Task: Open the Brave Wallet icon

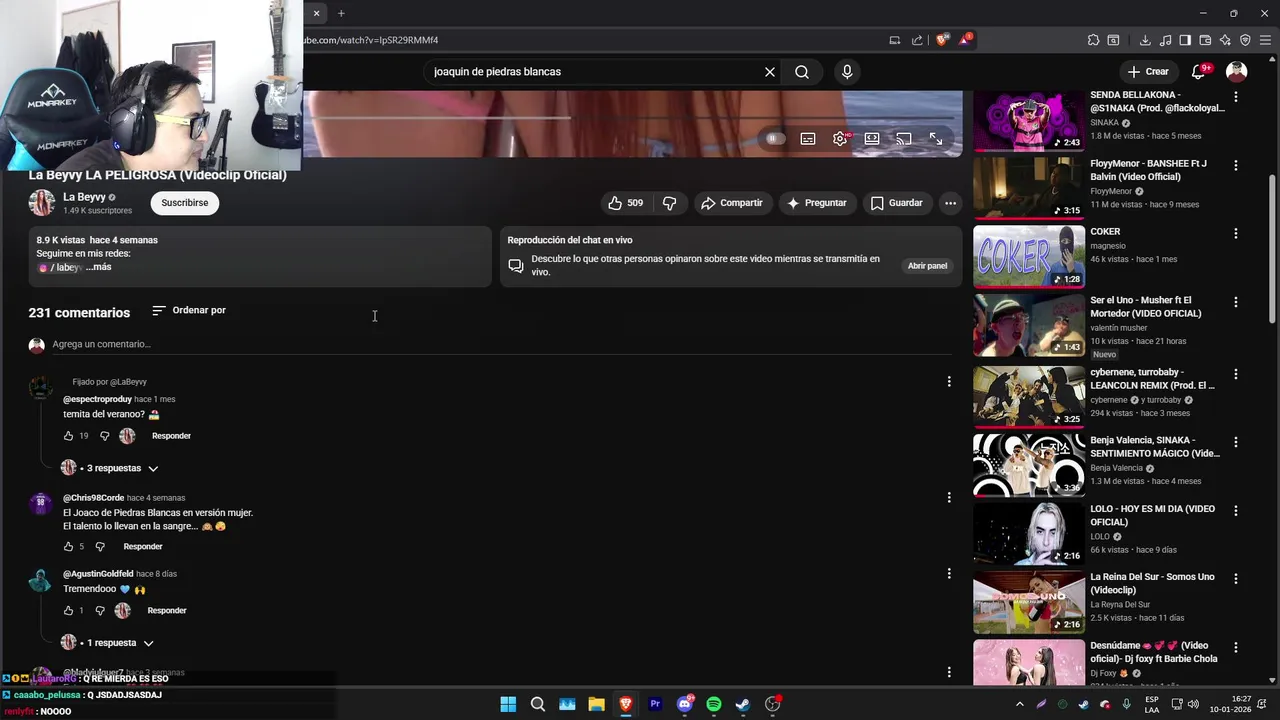Action: click(x=1205, y=40)
